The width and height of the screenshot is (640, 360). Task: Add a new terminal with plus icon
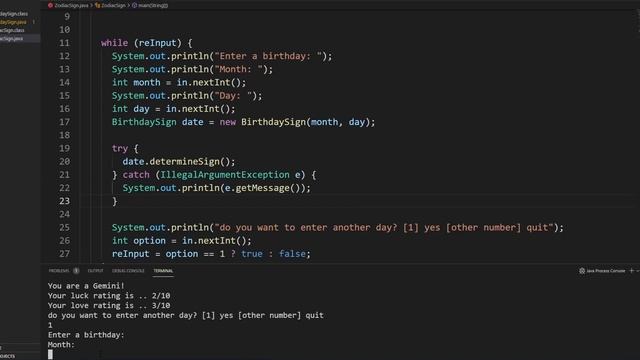coord(631,271)
